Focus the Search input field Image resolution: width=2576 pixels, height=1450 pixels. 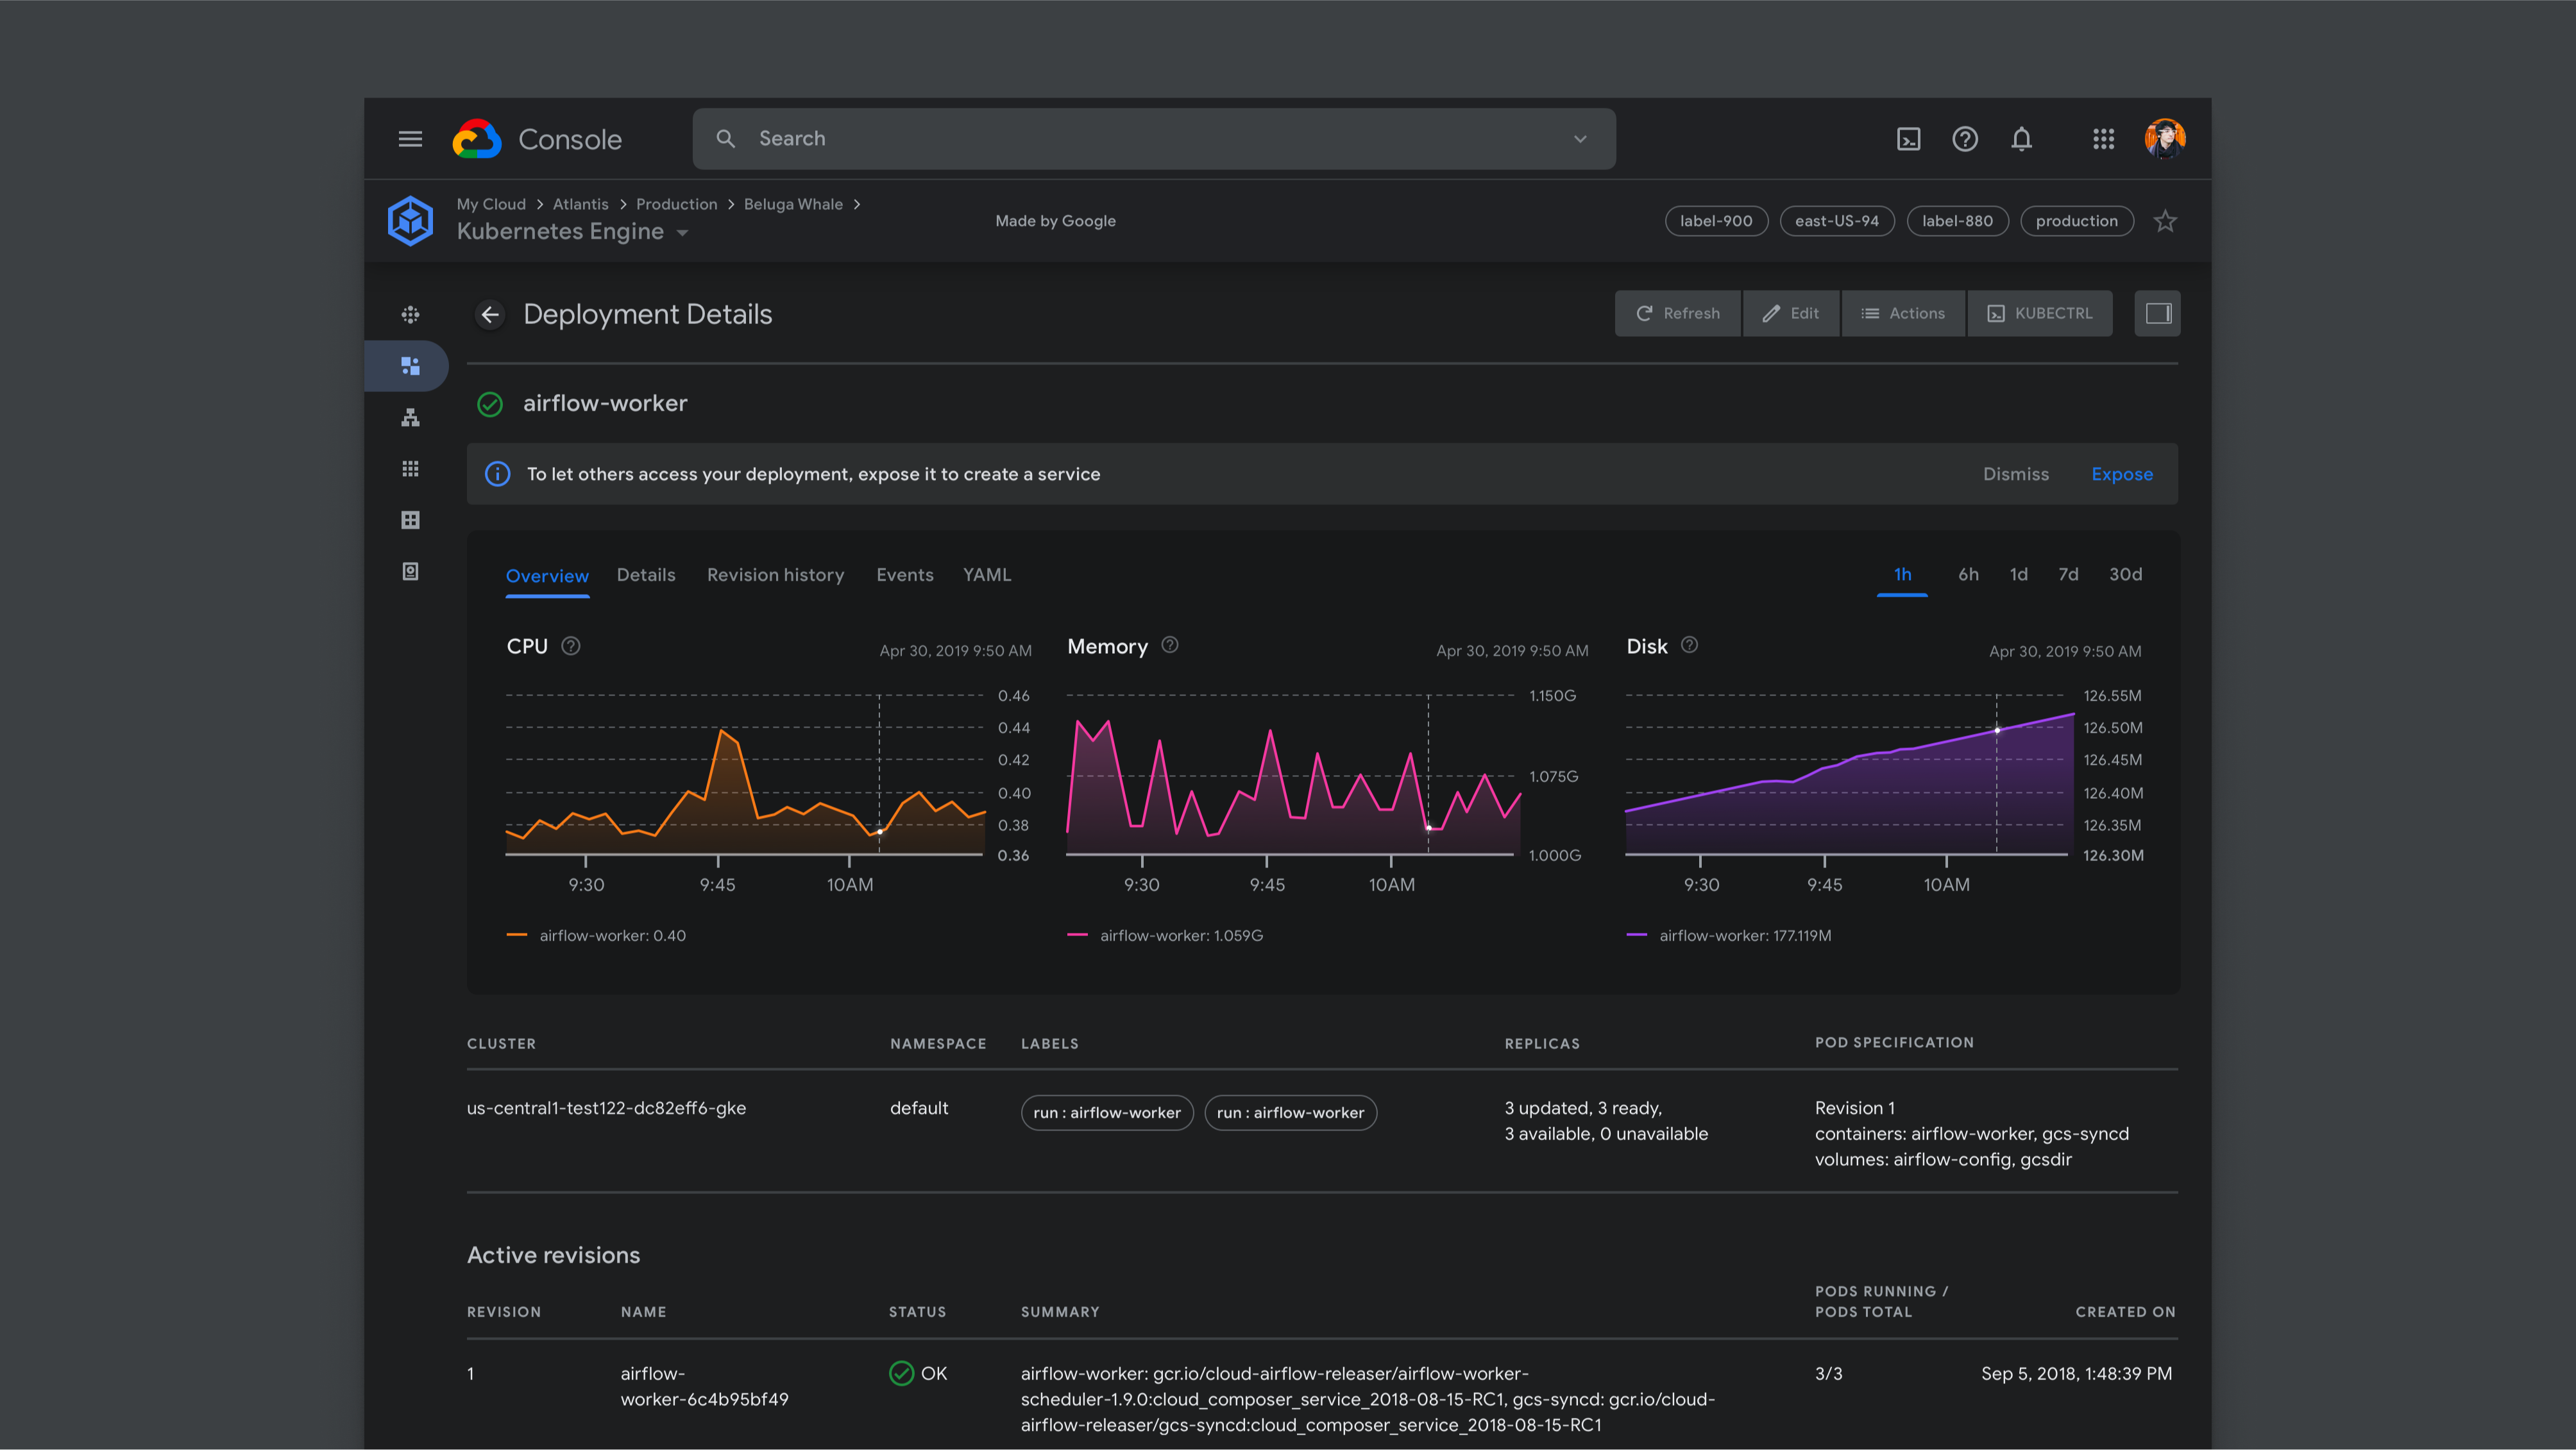(x=1154, y=139)
